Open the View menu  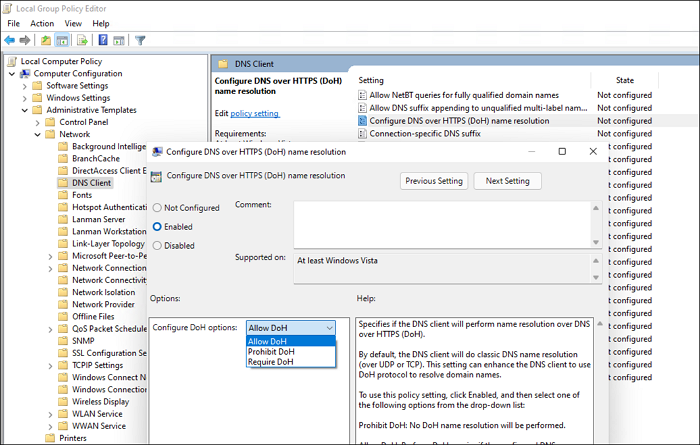coord(73,23)
